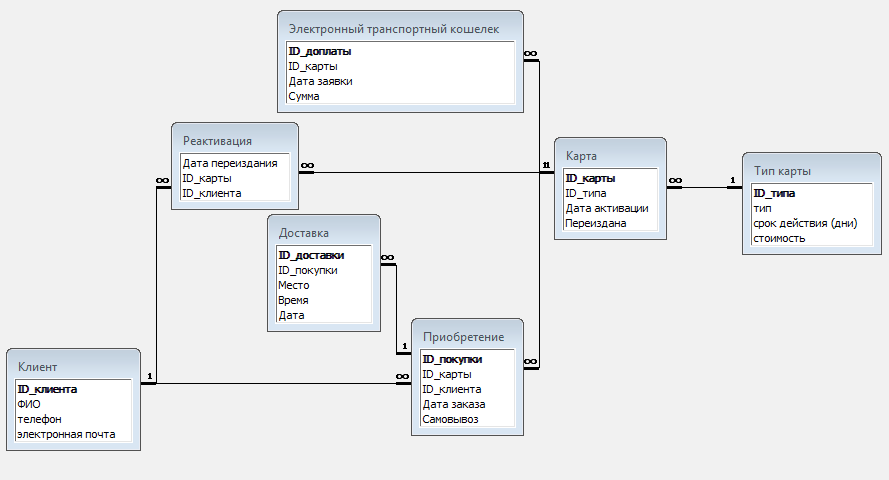
Task: Click ID_покупки key field in Приобретение
Action: click(452, 359)
